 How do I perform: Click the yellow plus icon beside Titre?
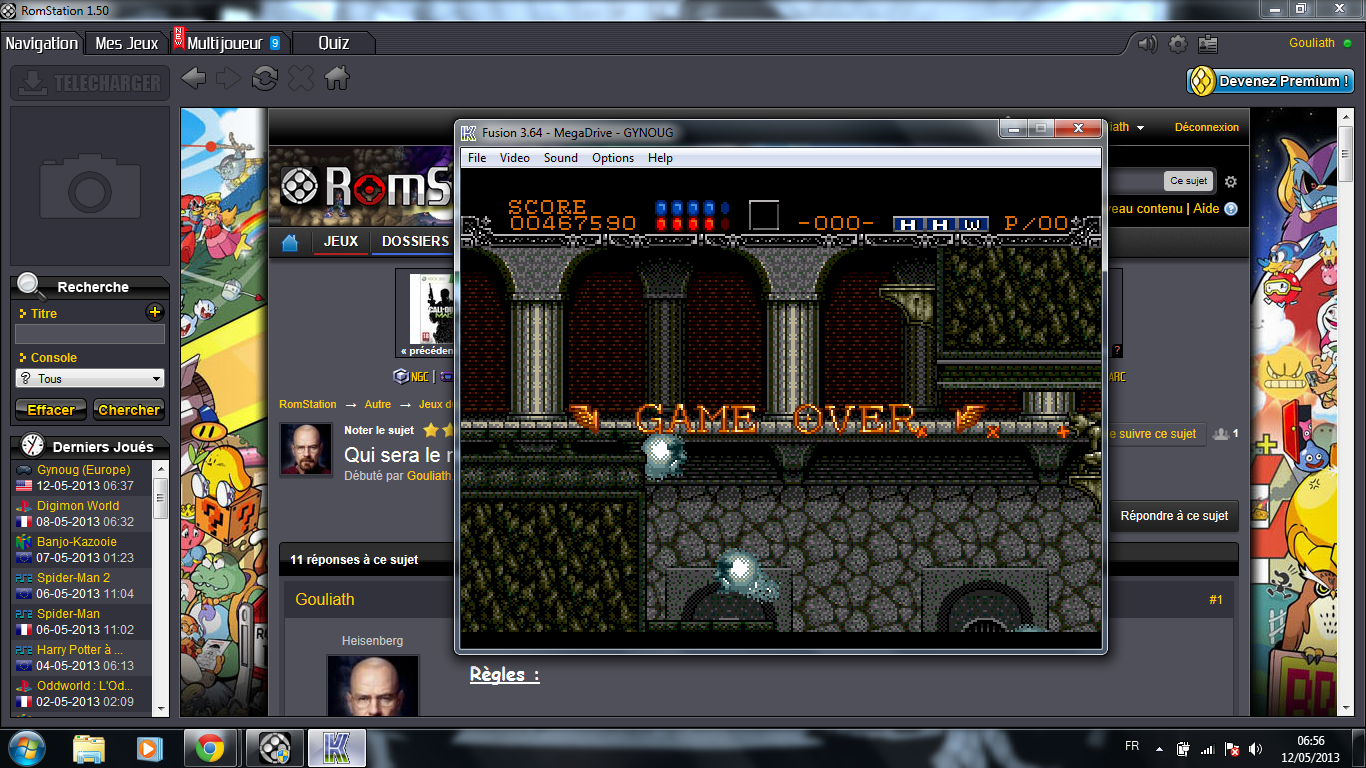[x=154, y=313]
